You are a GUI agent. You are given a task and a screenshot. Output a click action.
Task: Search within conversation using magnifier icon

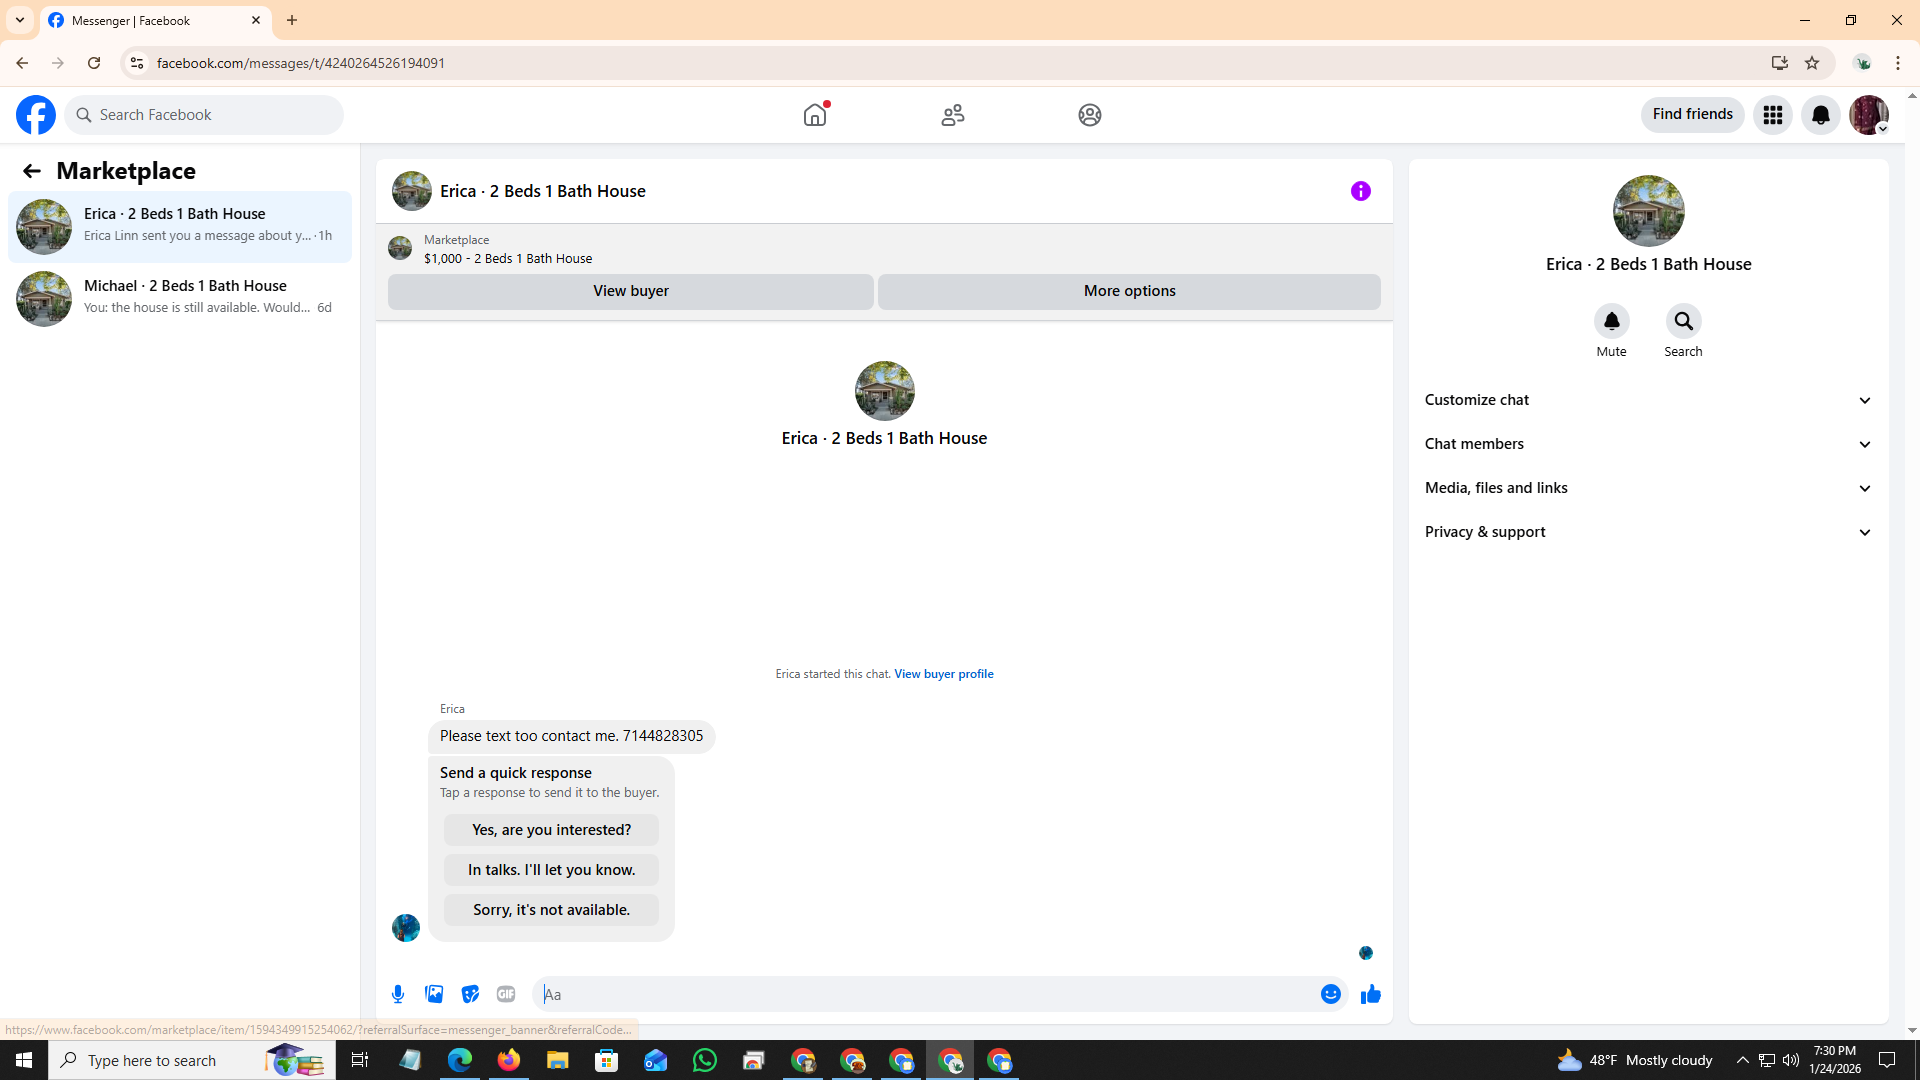1683,322
